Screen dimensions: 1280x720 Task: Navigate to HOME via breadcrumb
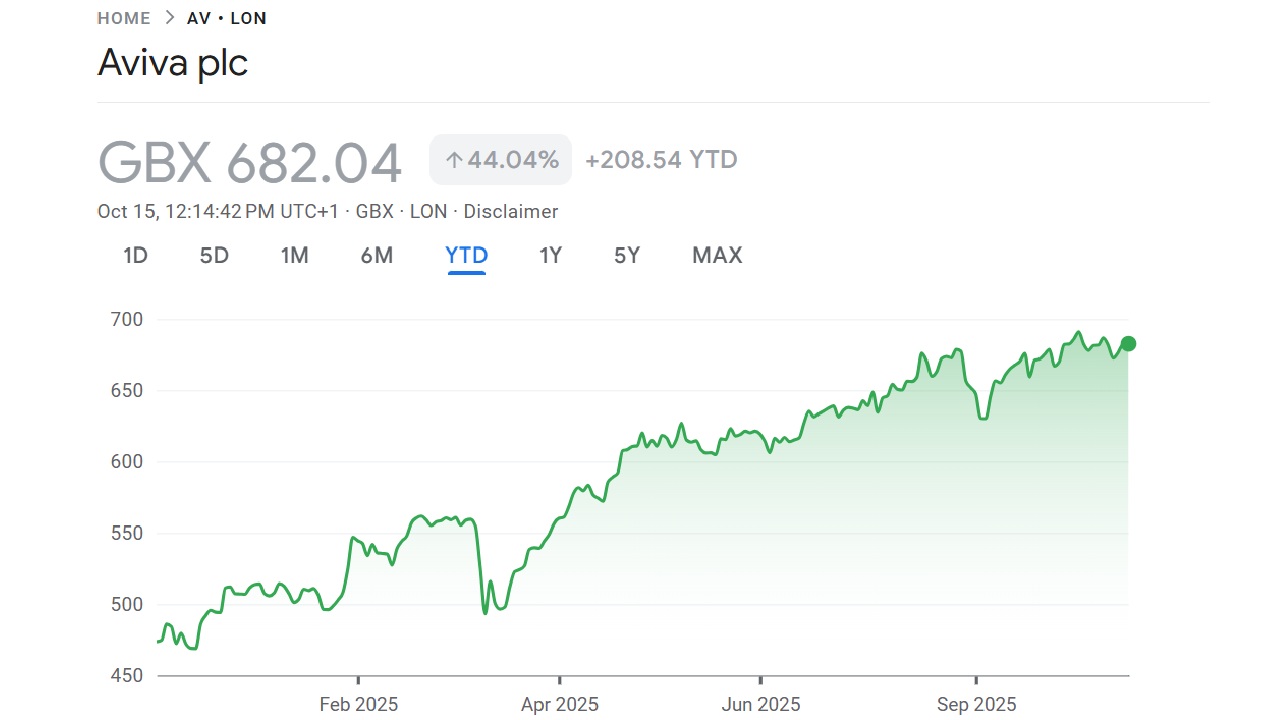(123, 17)
